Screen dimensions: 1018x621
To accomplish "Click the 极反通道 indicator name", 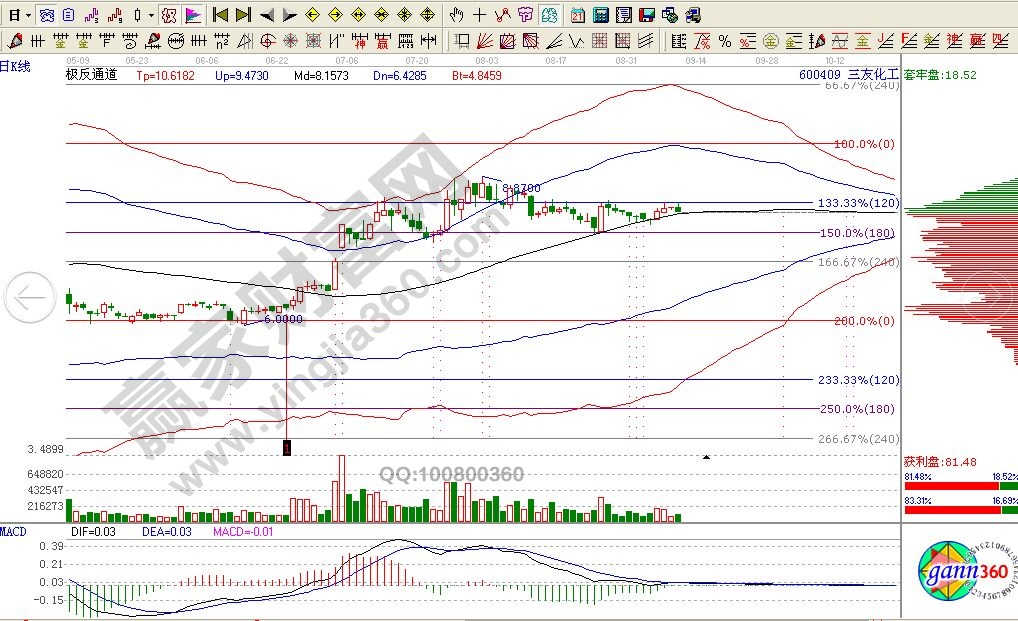I will (x=91, y=75).
